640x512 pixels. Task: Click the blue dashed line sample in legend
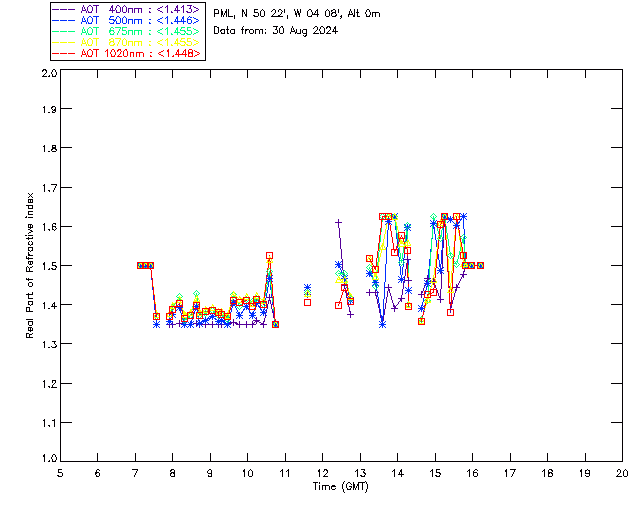click(64, 20)
